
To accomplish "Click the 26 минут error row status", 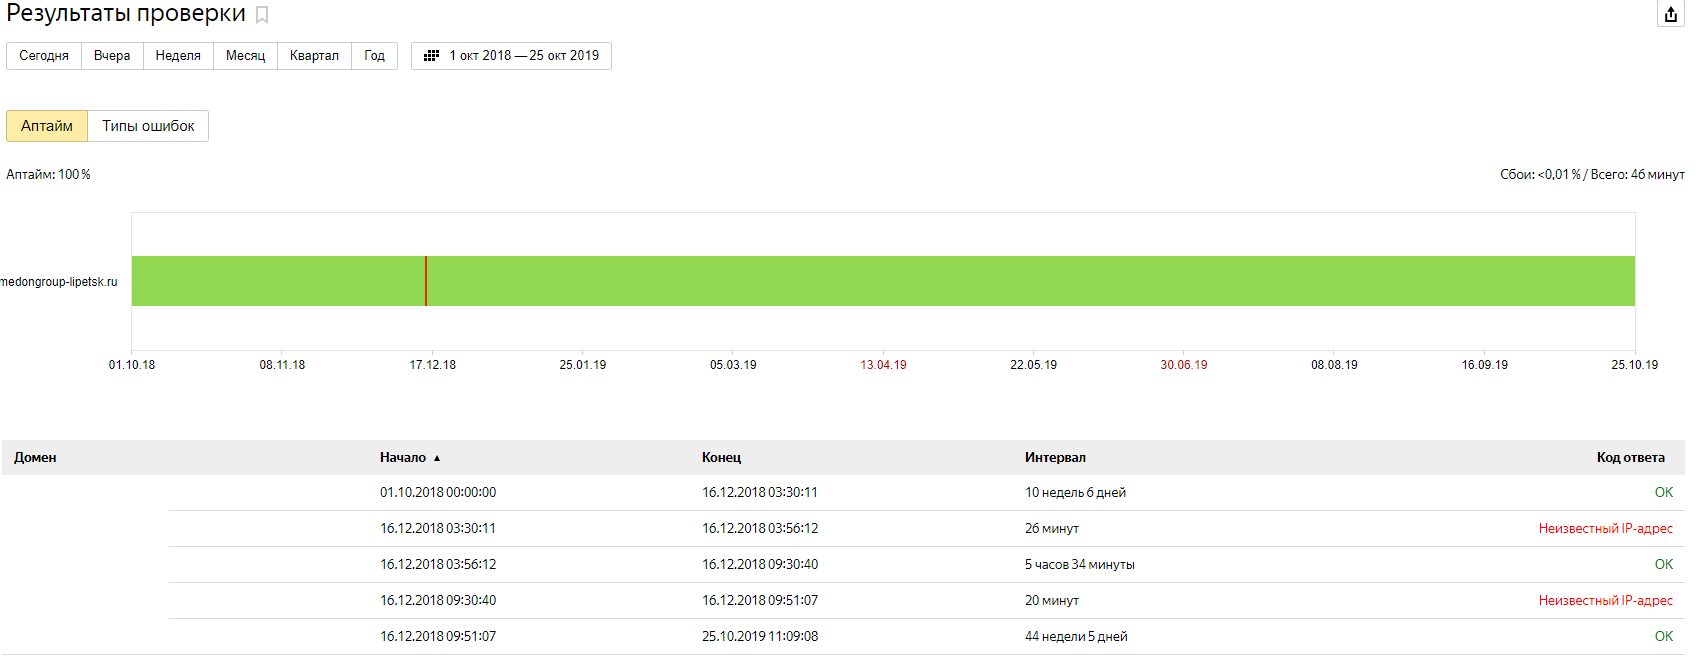I will (x=1605, y=529).
